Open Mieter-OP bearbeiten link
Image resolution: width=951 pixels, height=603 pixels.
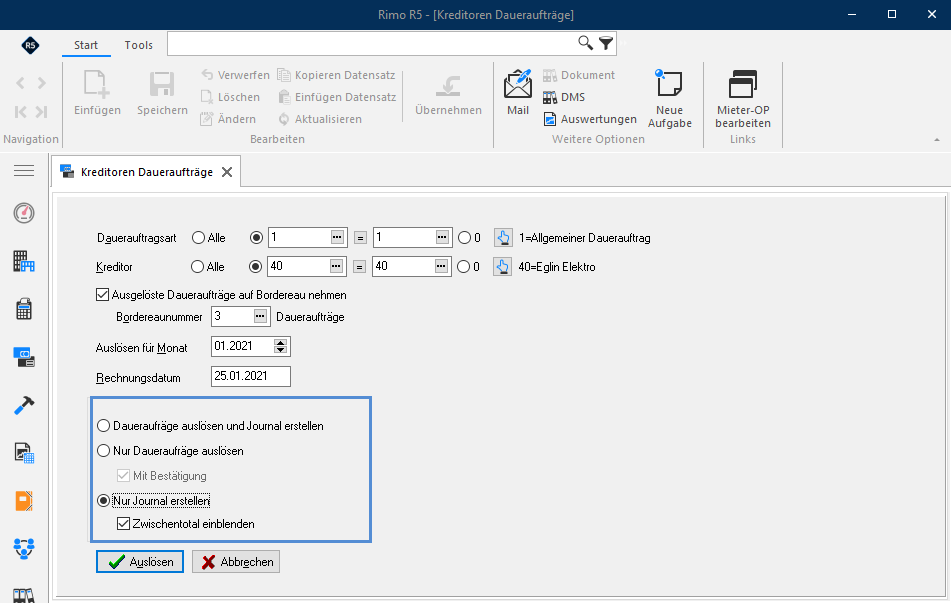pos(743,99)
